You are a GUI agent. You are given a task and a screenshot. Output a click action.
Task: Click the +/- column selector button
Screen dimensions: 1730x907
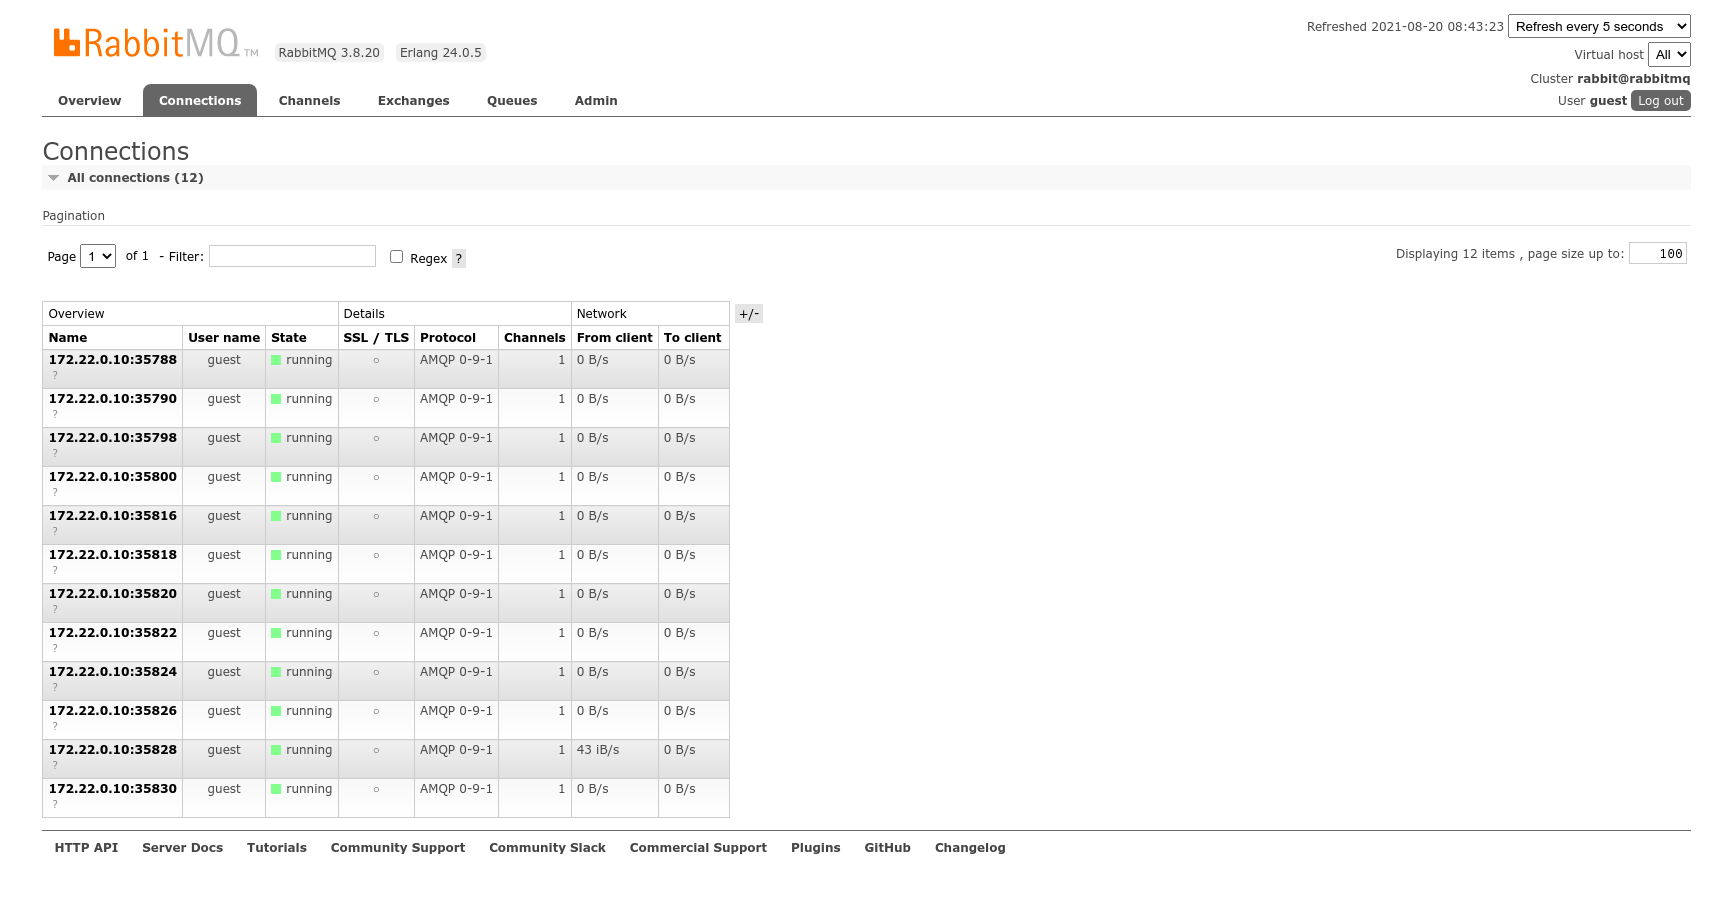point(749,314)
